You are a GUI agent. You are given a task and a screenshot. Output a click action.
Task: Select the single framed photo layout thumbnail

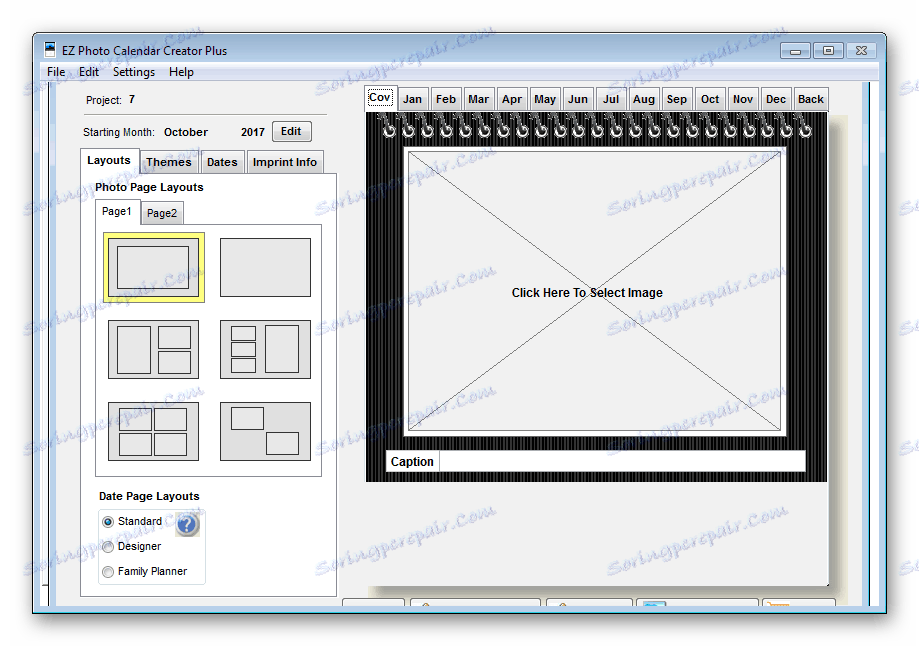[154, 267]
